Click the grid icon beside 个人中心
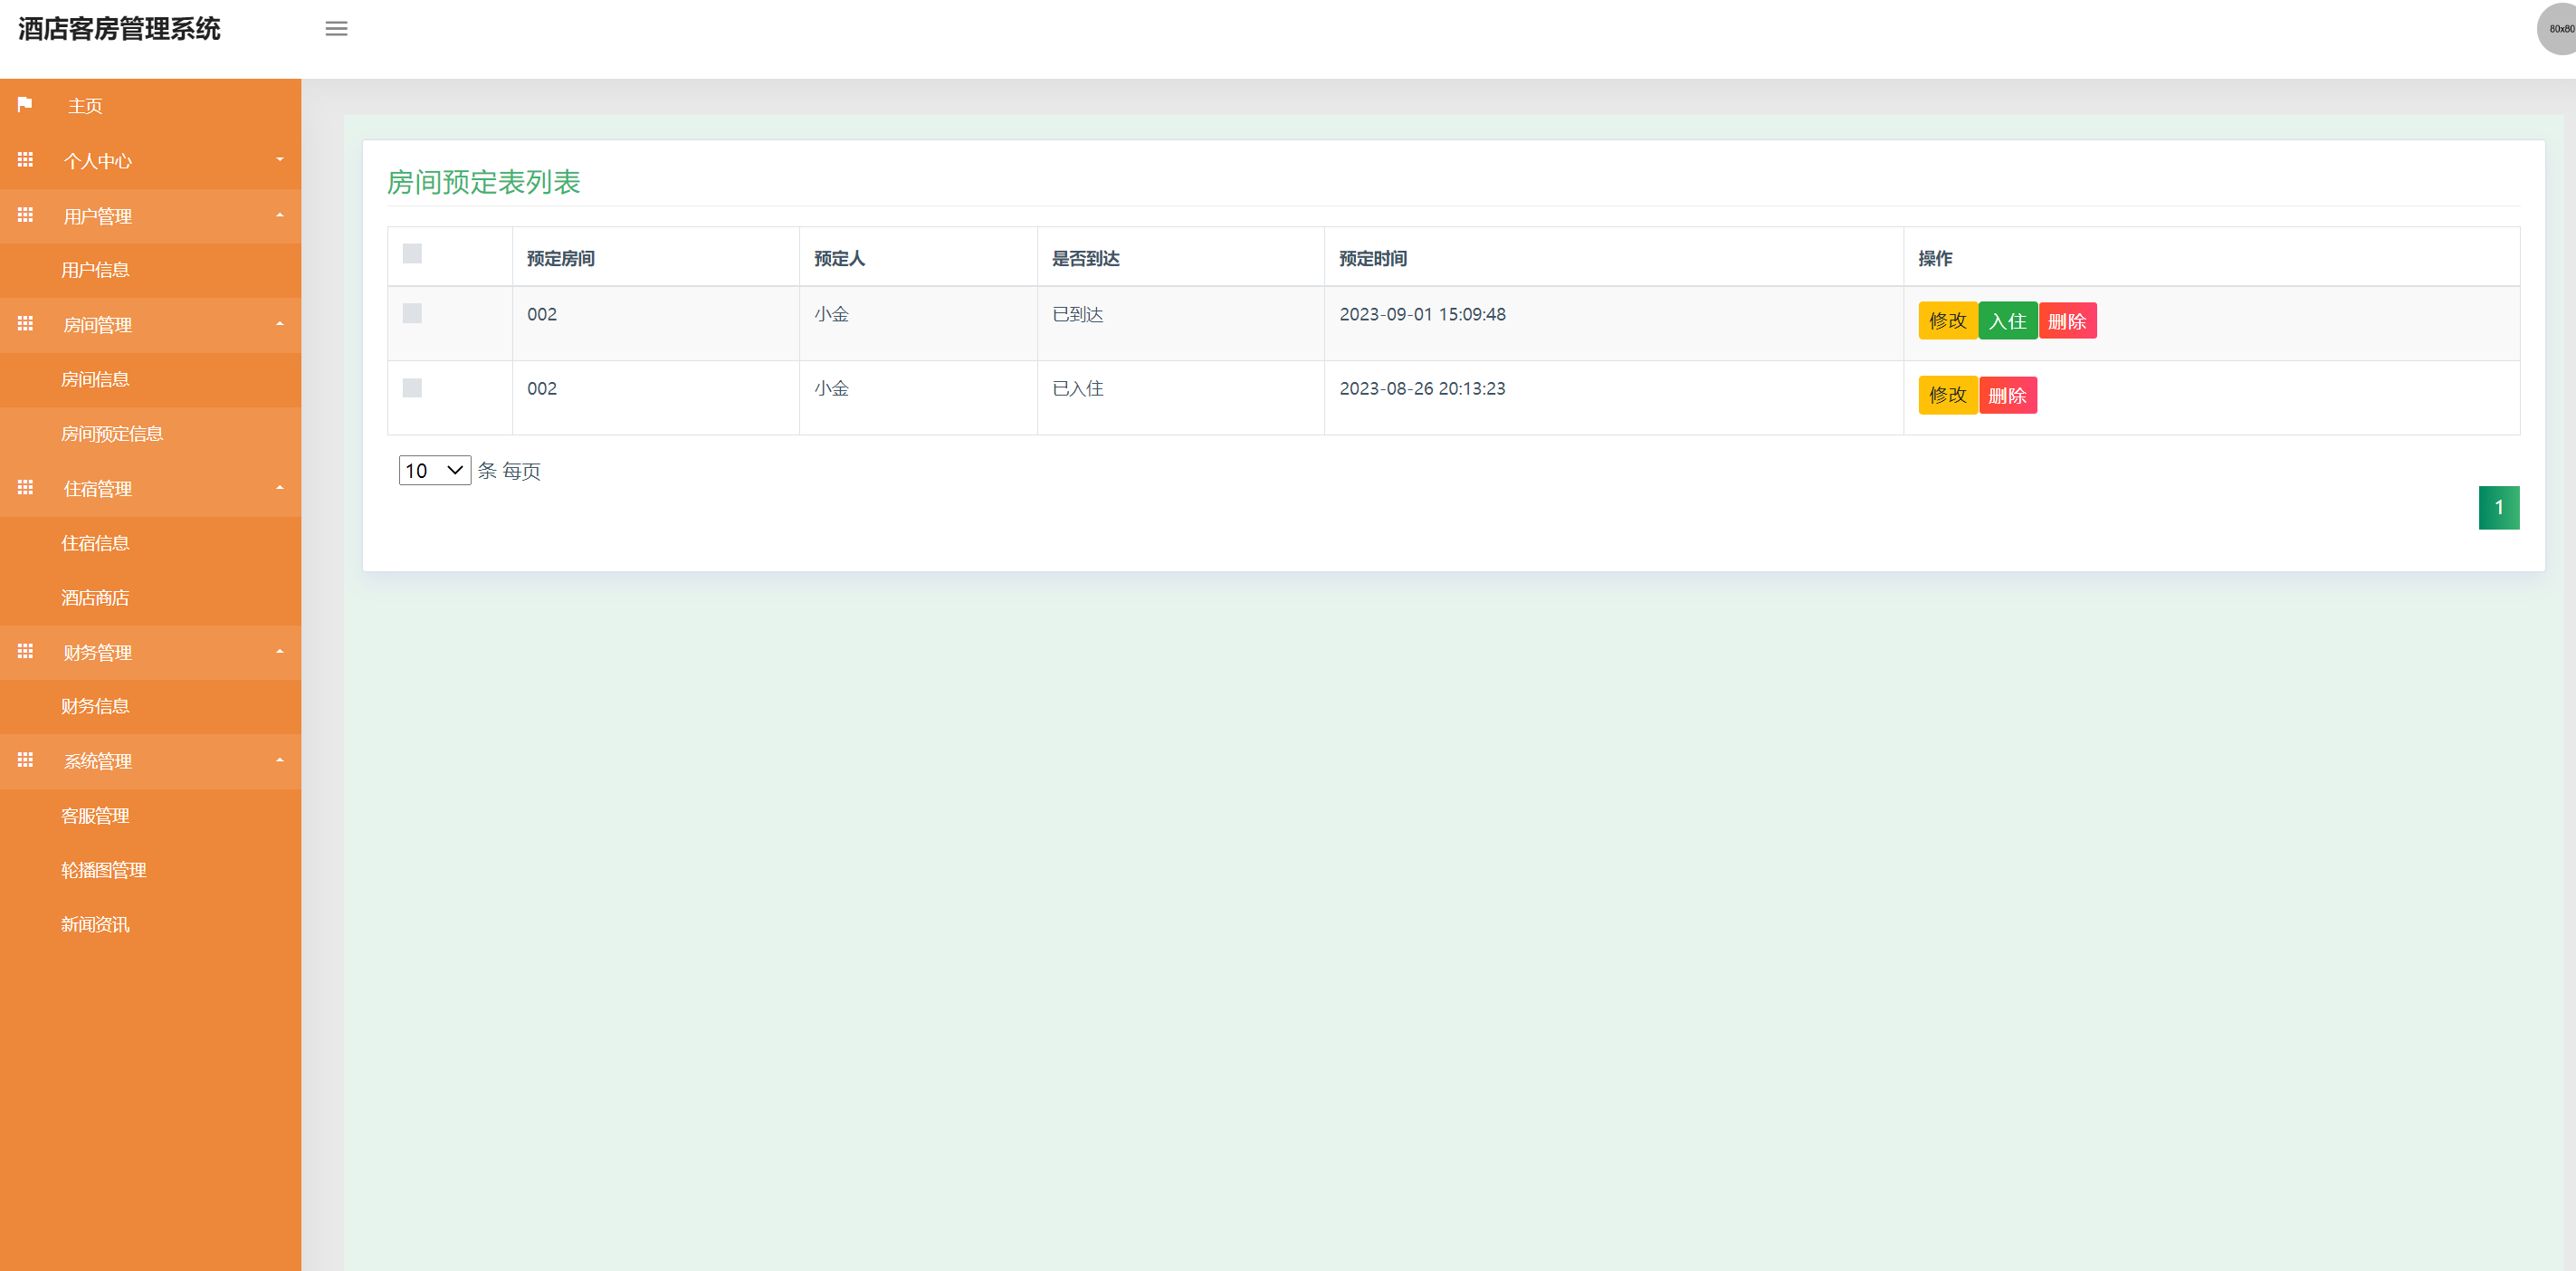Viewport: 2576px width, 1271px height. point(25,160)
